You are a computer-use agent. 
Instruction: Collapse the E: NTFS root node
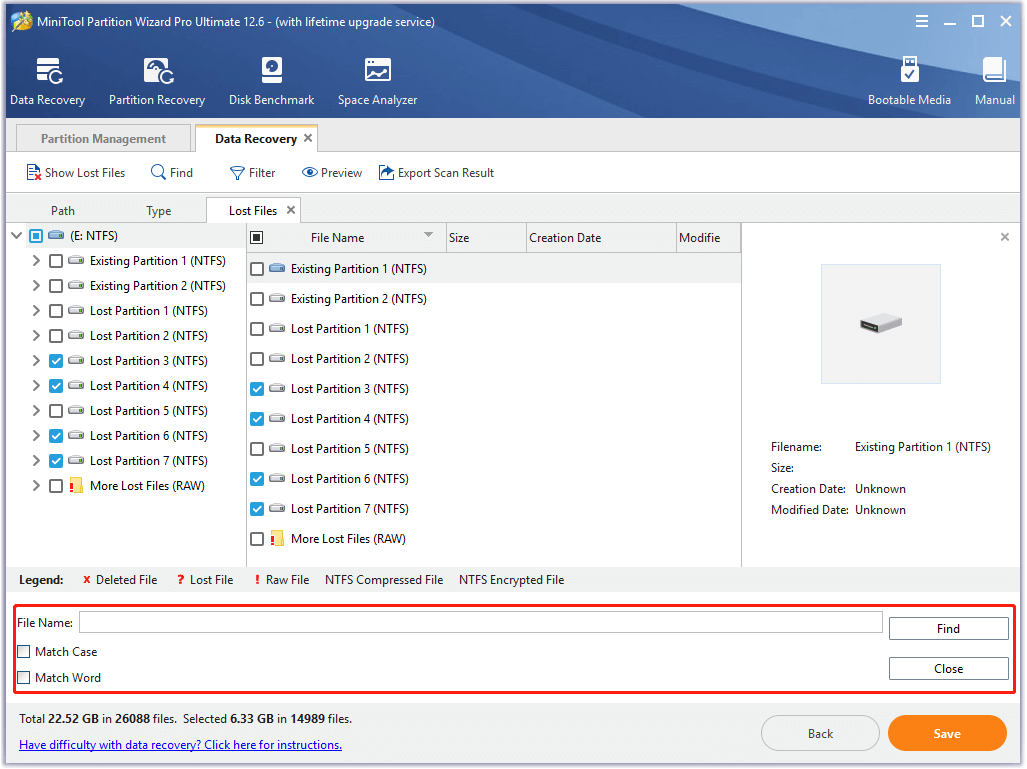17,235
